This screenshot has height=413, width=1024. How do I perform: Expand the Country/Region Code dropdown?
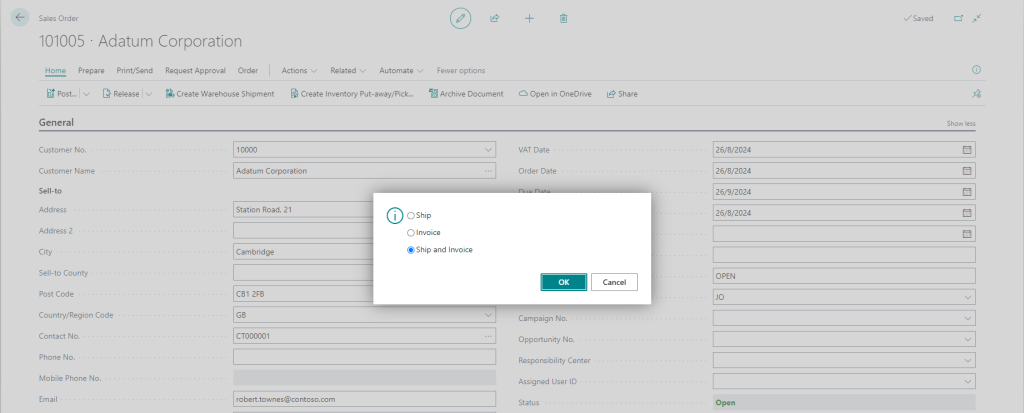pos(488,314)
